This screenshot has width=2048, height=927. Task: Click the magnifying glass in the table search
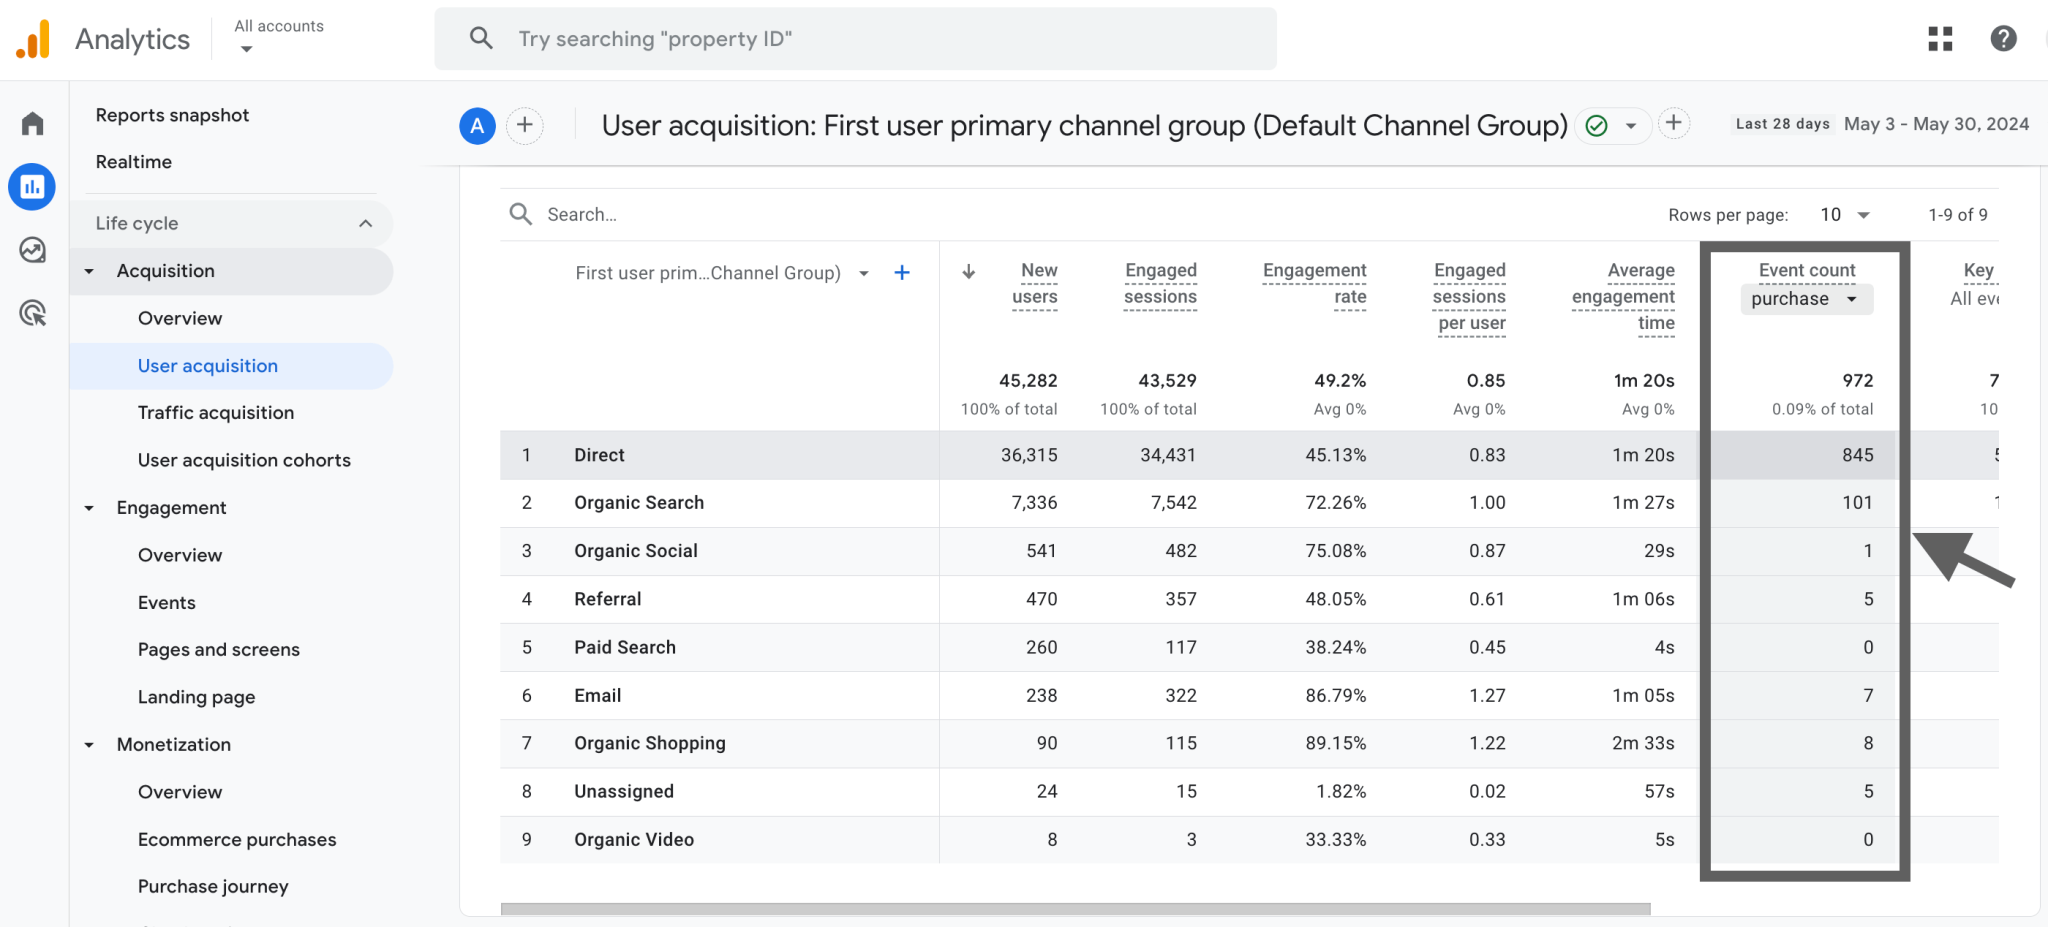pyautogui.click(x=520, y=213)
